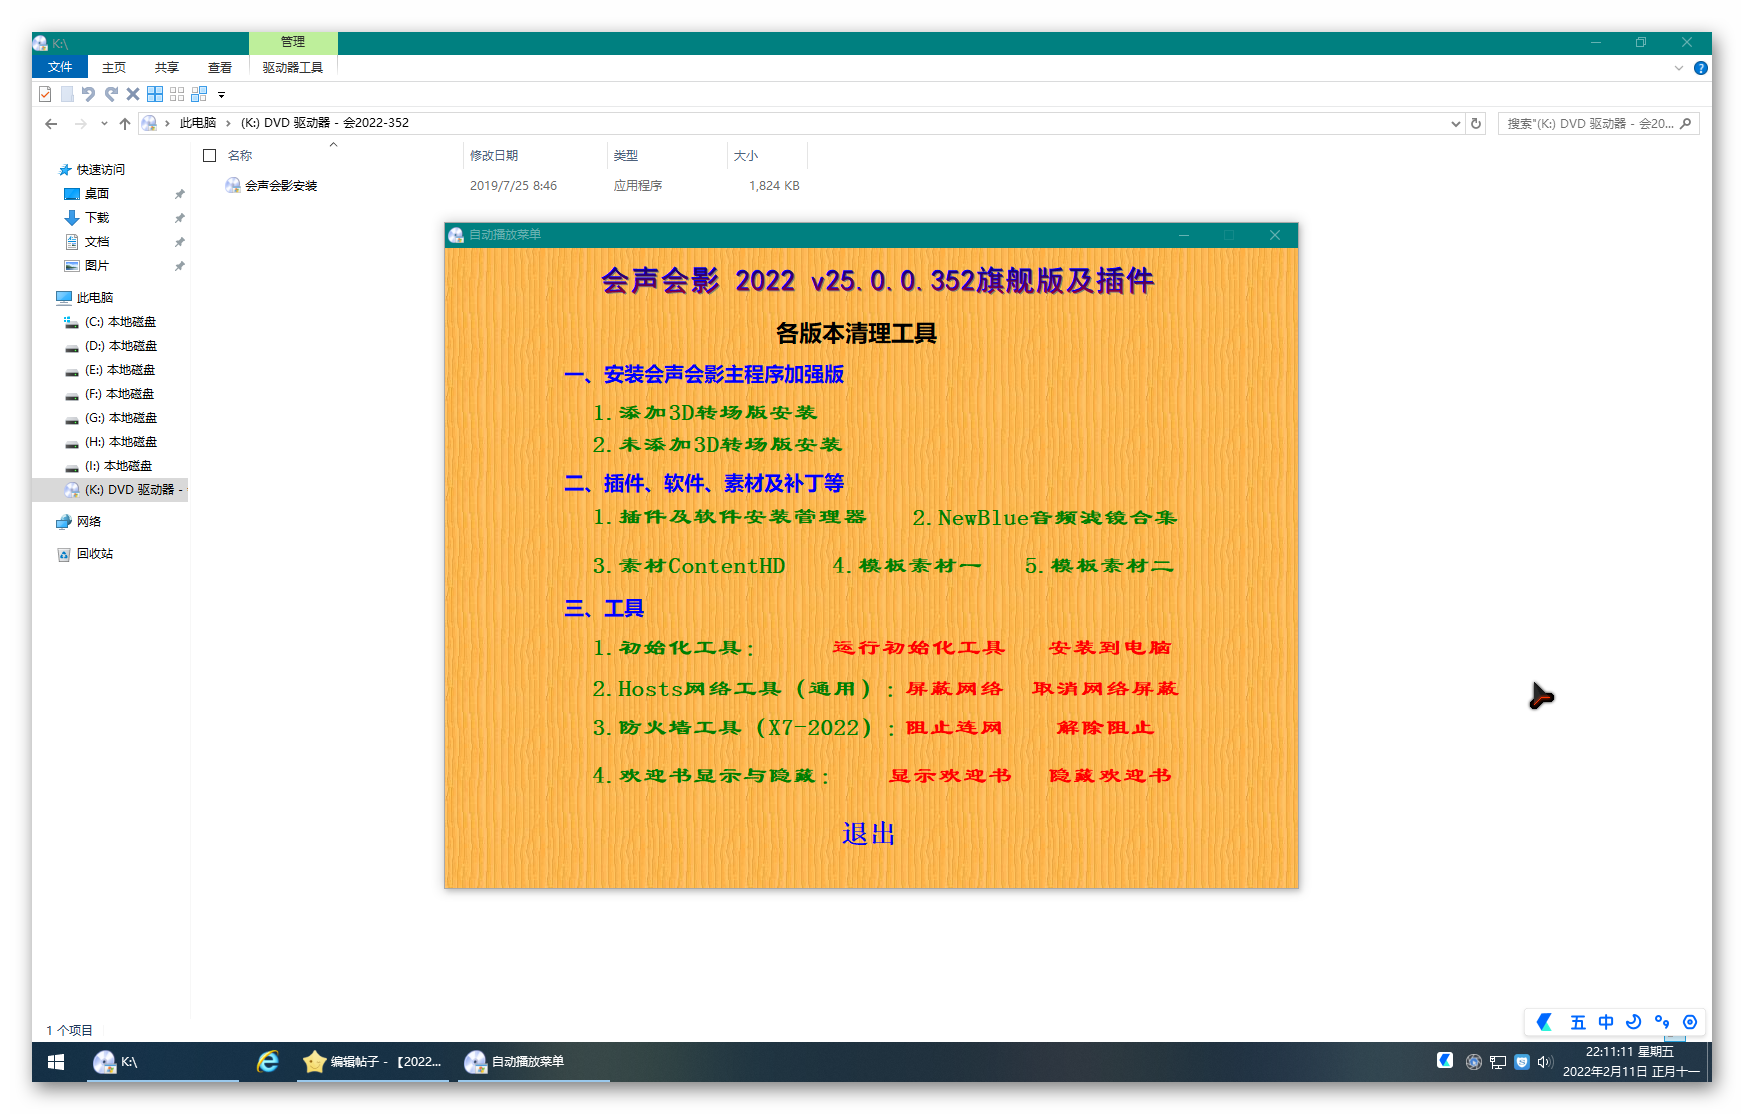Image resolution: width=1744 pixels, height=1114 pixels.
Task: Click 隐藏欢迎书 option
Action: [1110, 775]
